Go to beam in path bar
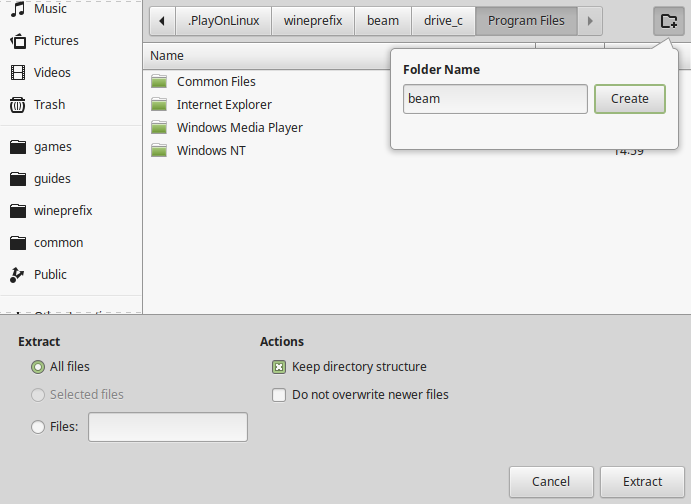Viewport: 691px width, 504px height. click(383, 21)
